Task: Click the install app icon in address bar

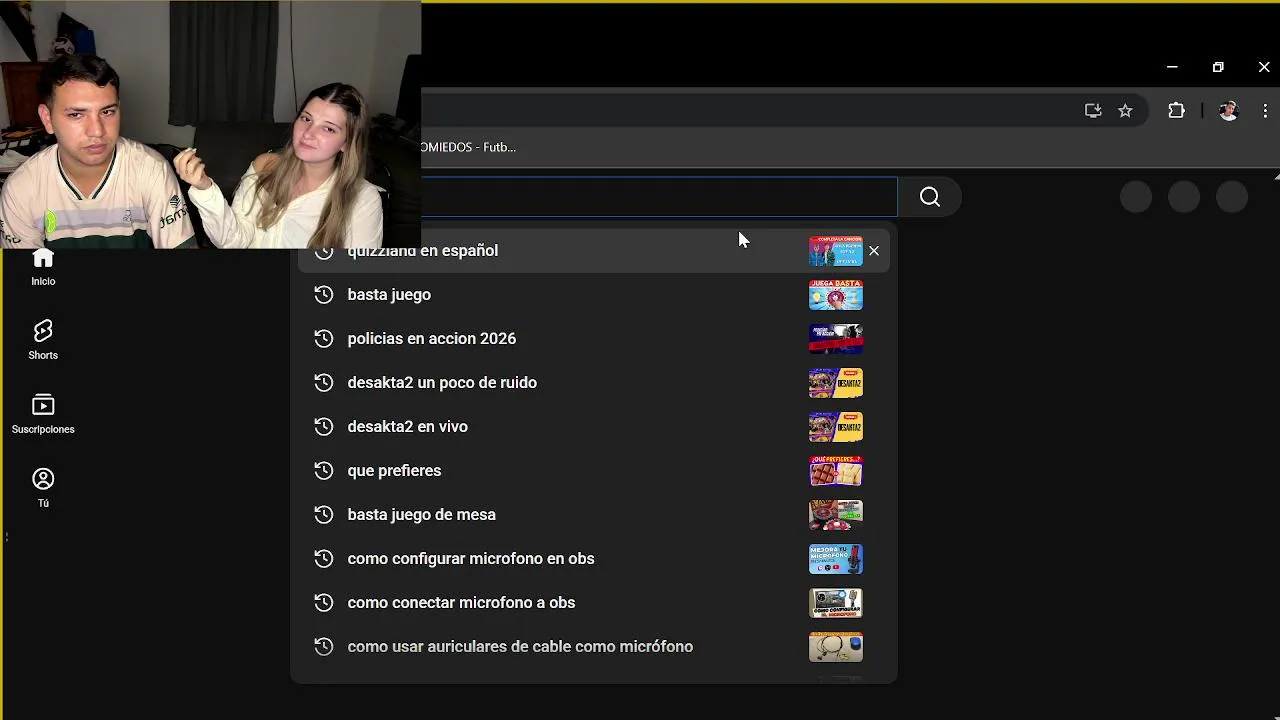Action: 1093,111
